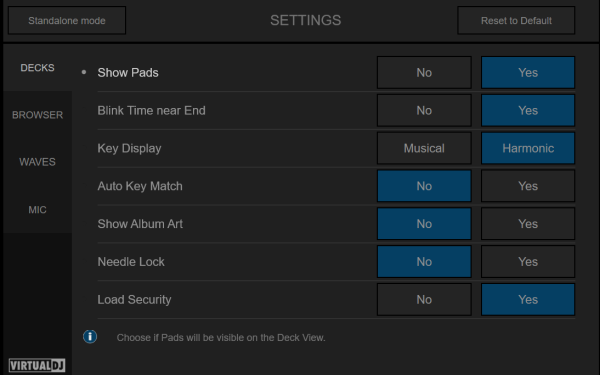Viewport: 600px width, 375px height.
Task: Enable Auto Key Match with Yes
Action: point(528,186)
